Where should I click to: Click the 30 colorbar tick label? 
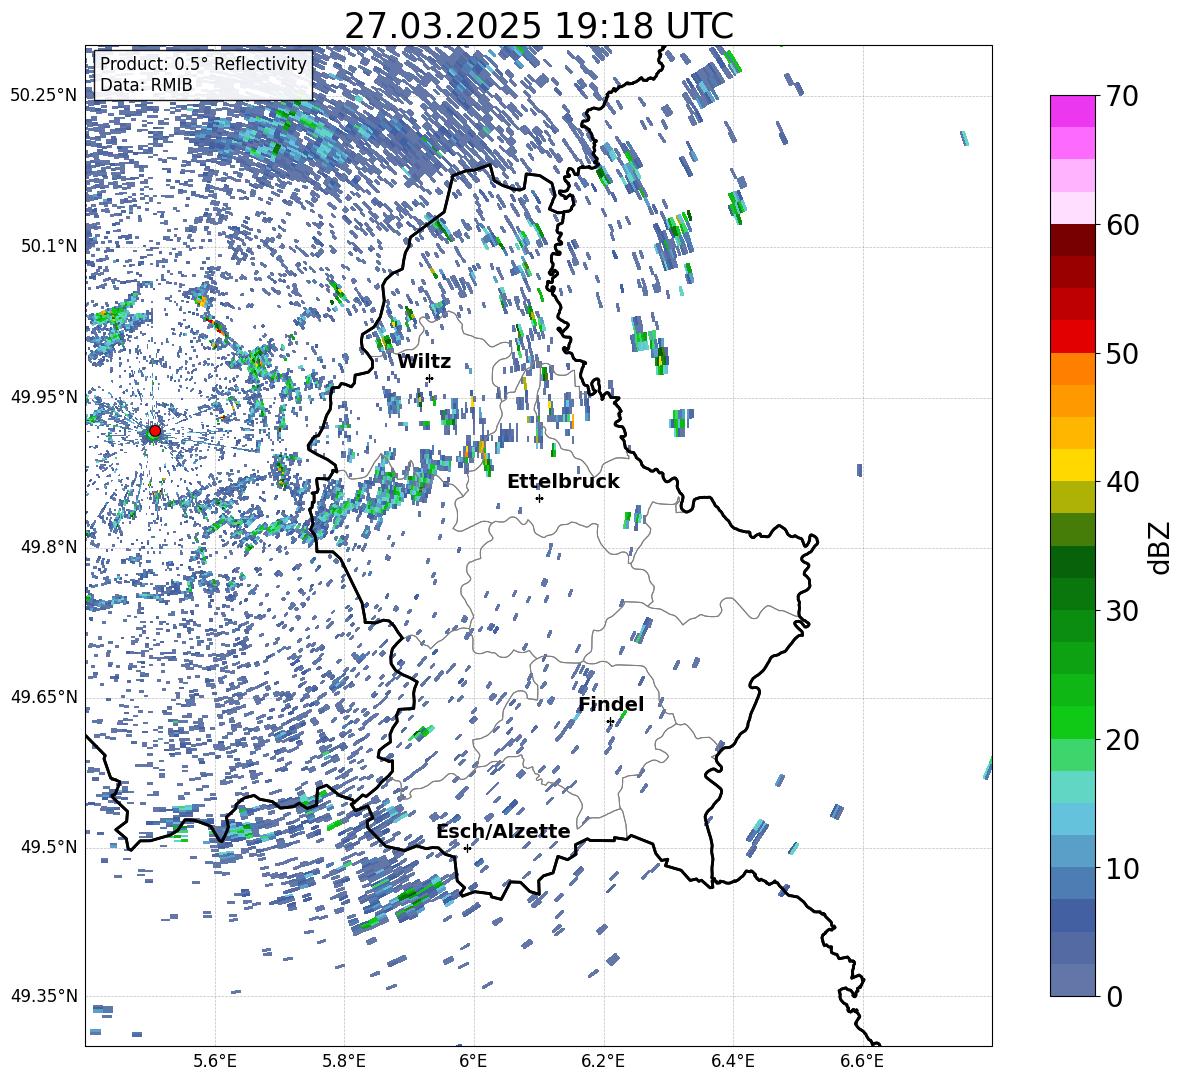pyautogui.click(x=1122, y=611)
